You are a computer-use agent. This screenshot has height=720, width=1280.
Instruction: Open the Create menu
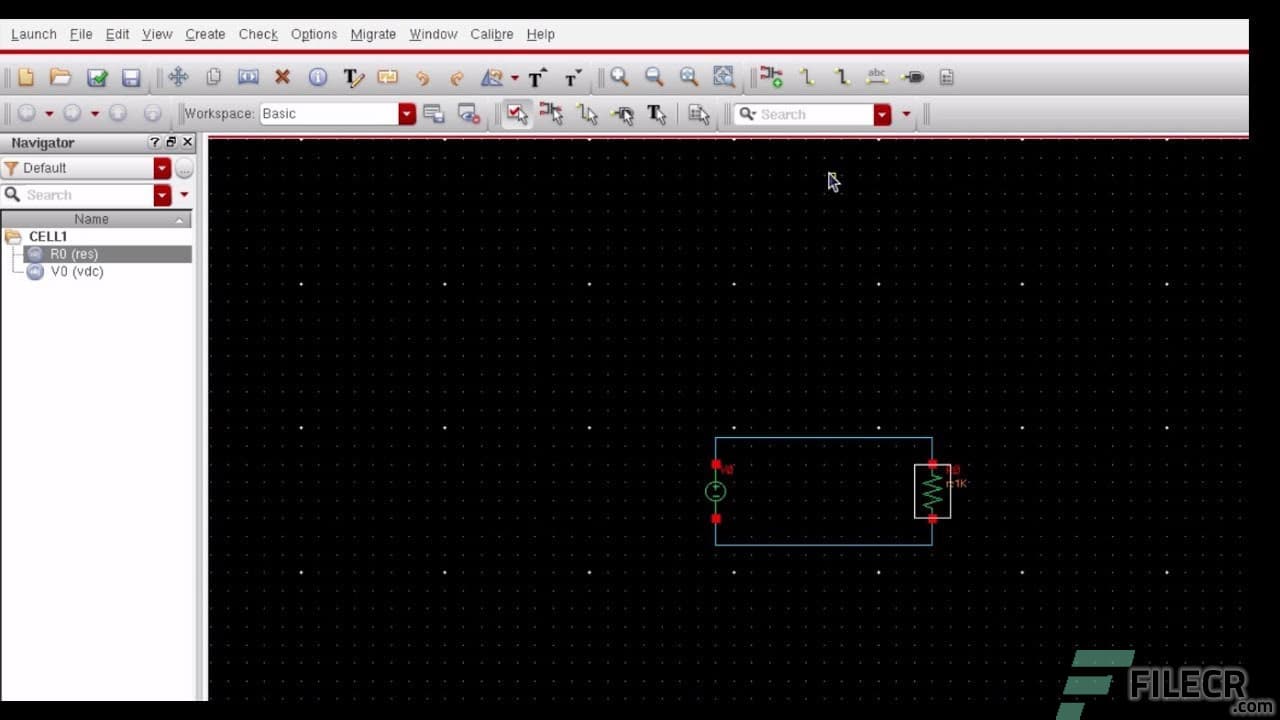(x=205, y=33)
